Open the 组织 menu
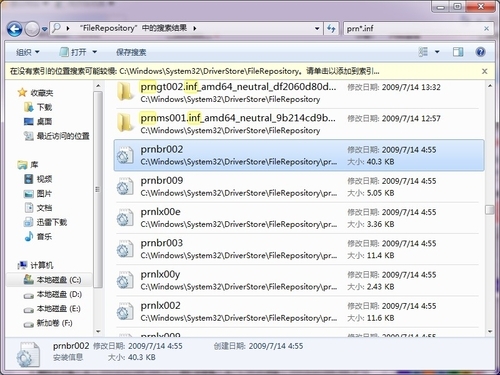 [x=27, y=52]
